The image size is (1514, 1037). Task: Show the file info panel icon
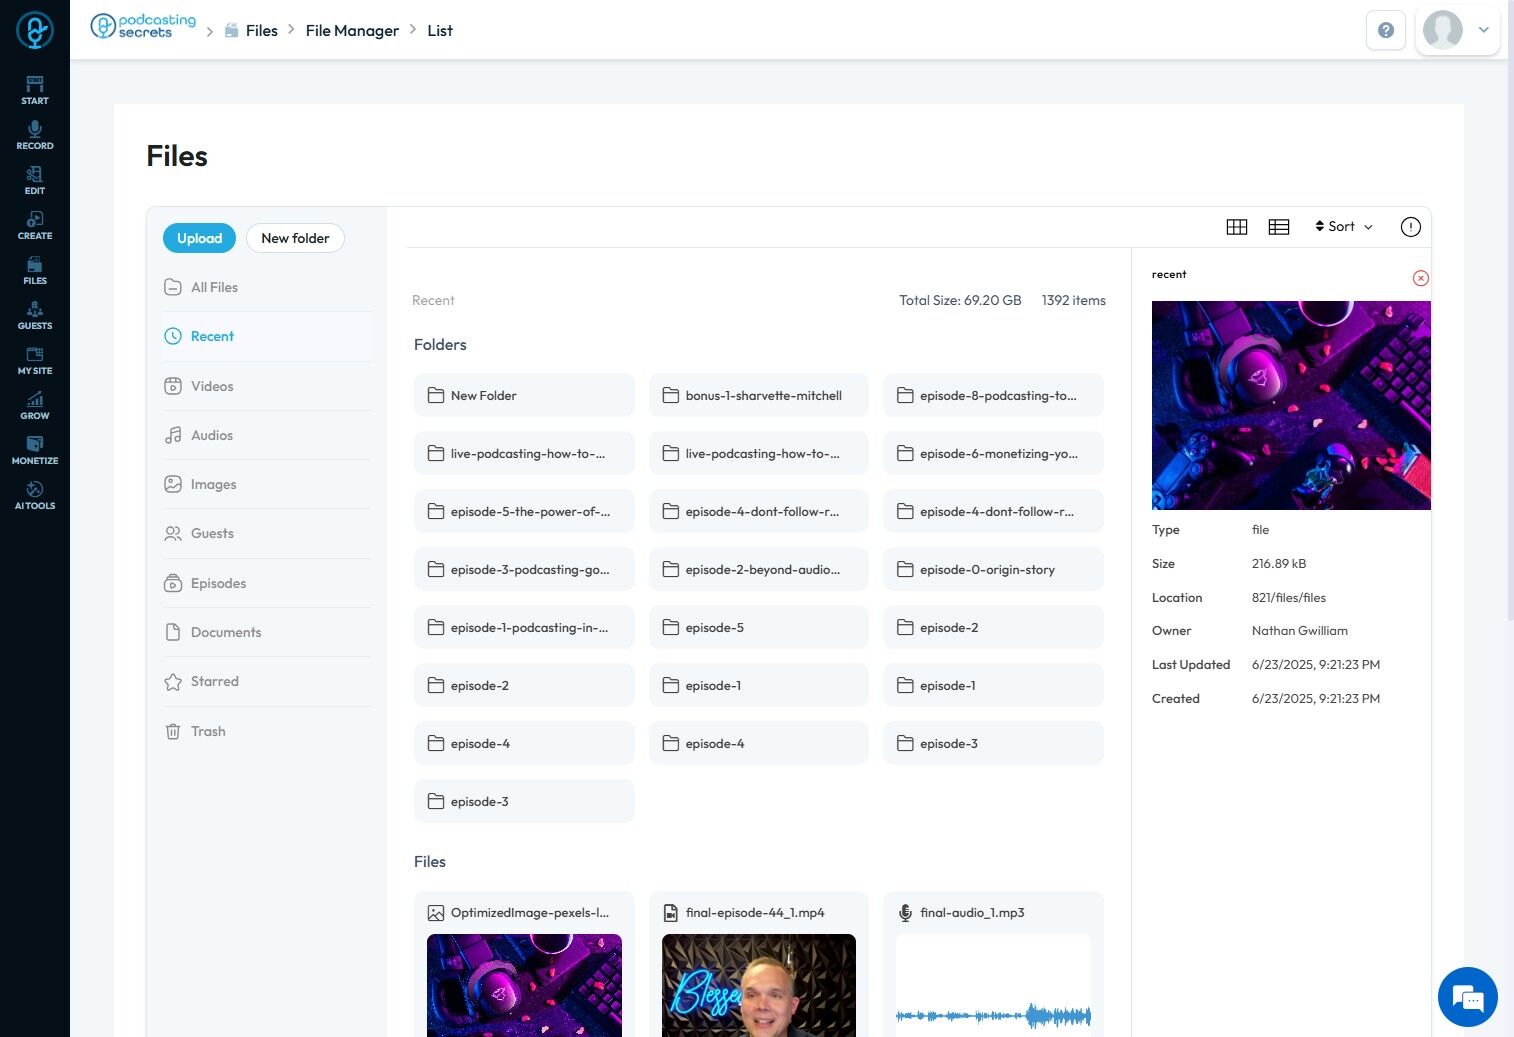click(1410, 227)
